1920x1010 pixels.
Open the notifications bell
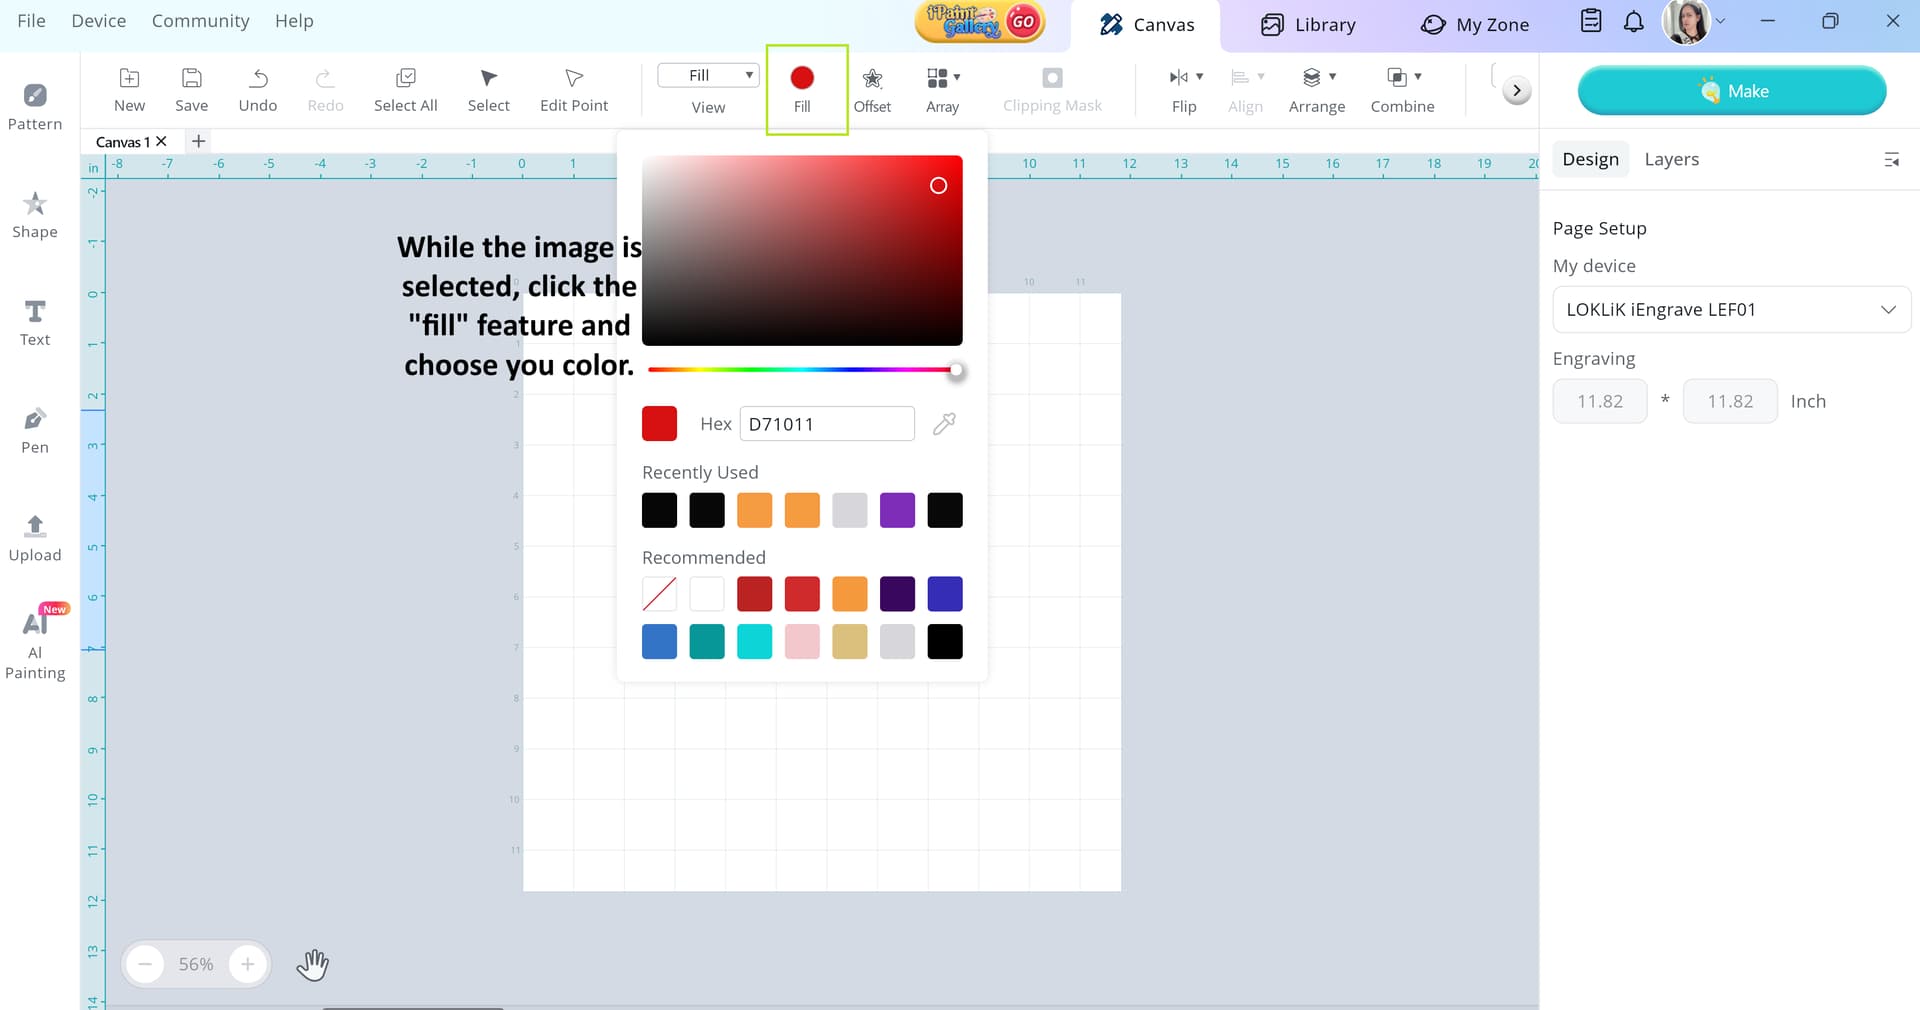1633,22
